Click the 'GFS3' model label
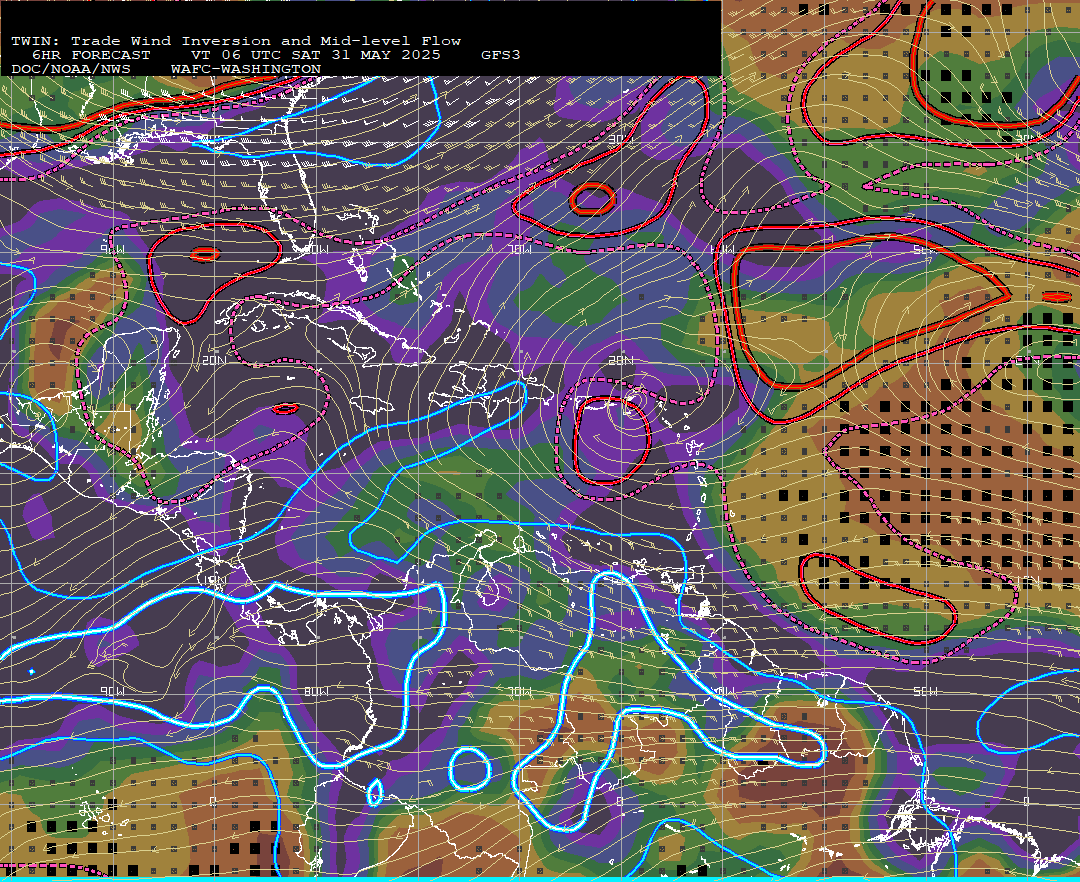The image size is (1080, 882). click(500, 54)
